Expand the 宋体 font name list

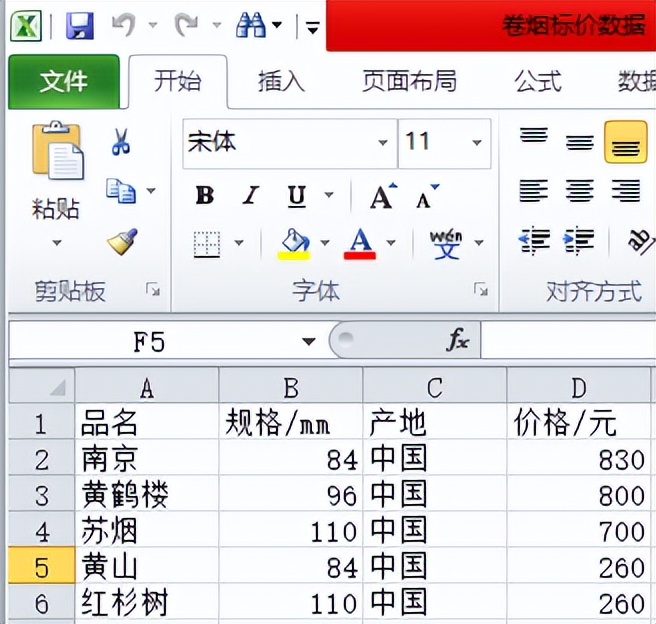(x=383, y=143)
